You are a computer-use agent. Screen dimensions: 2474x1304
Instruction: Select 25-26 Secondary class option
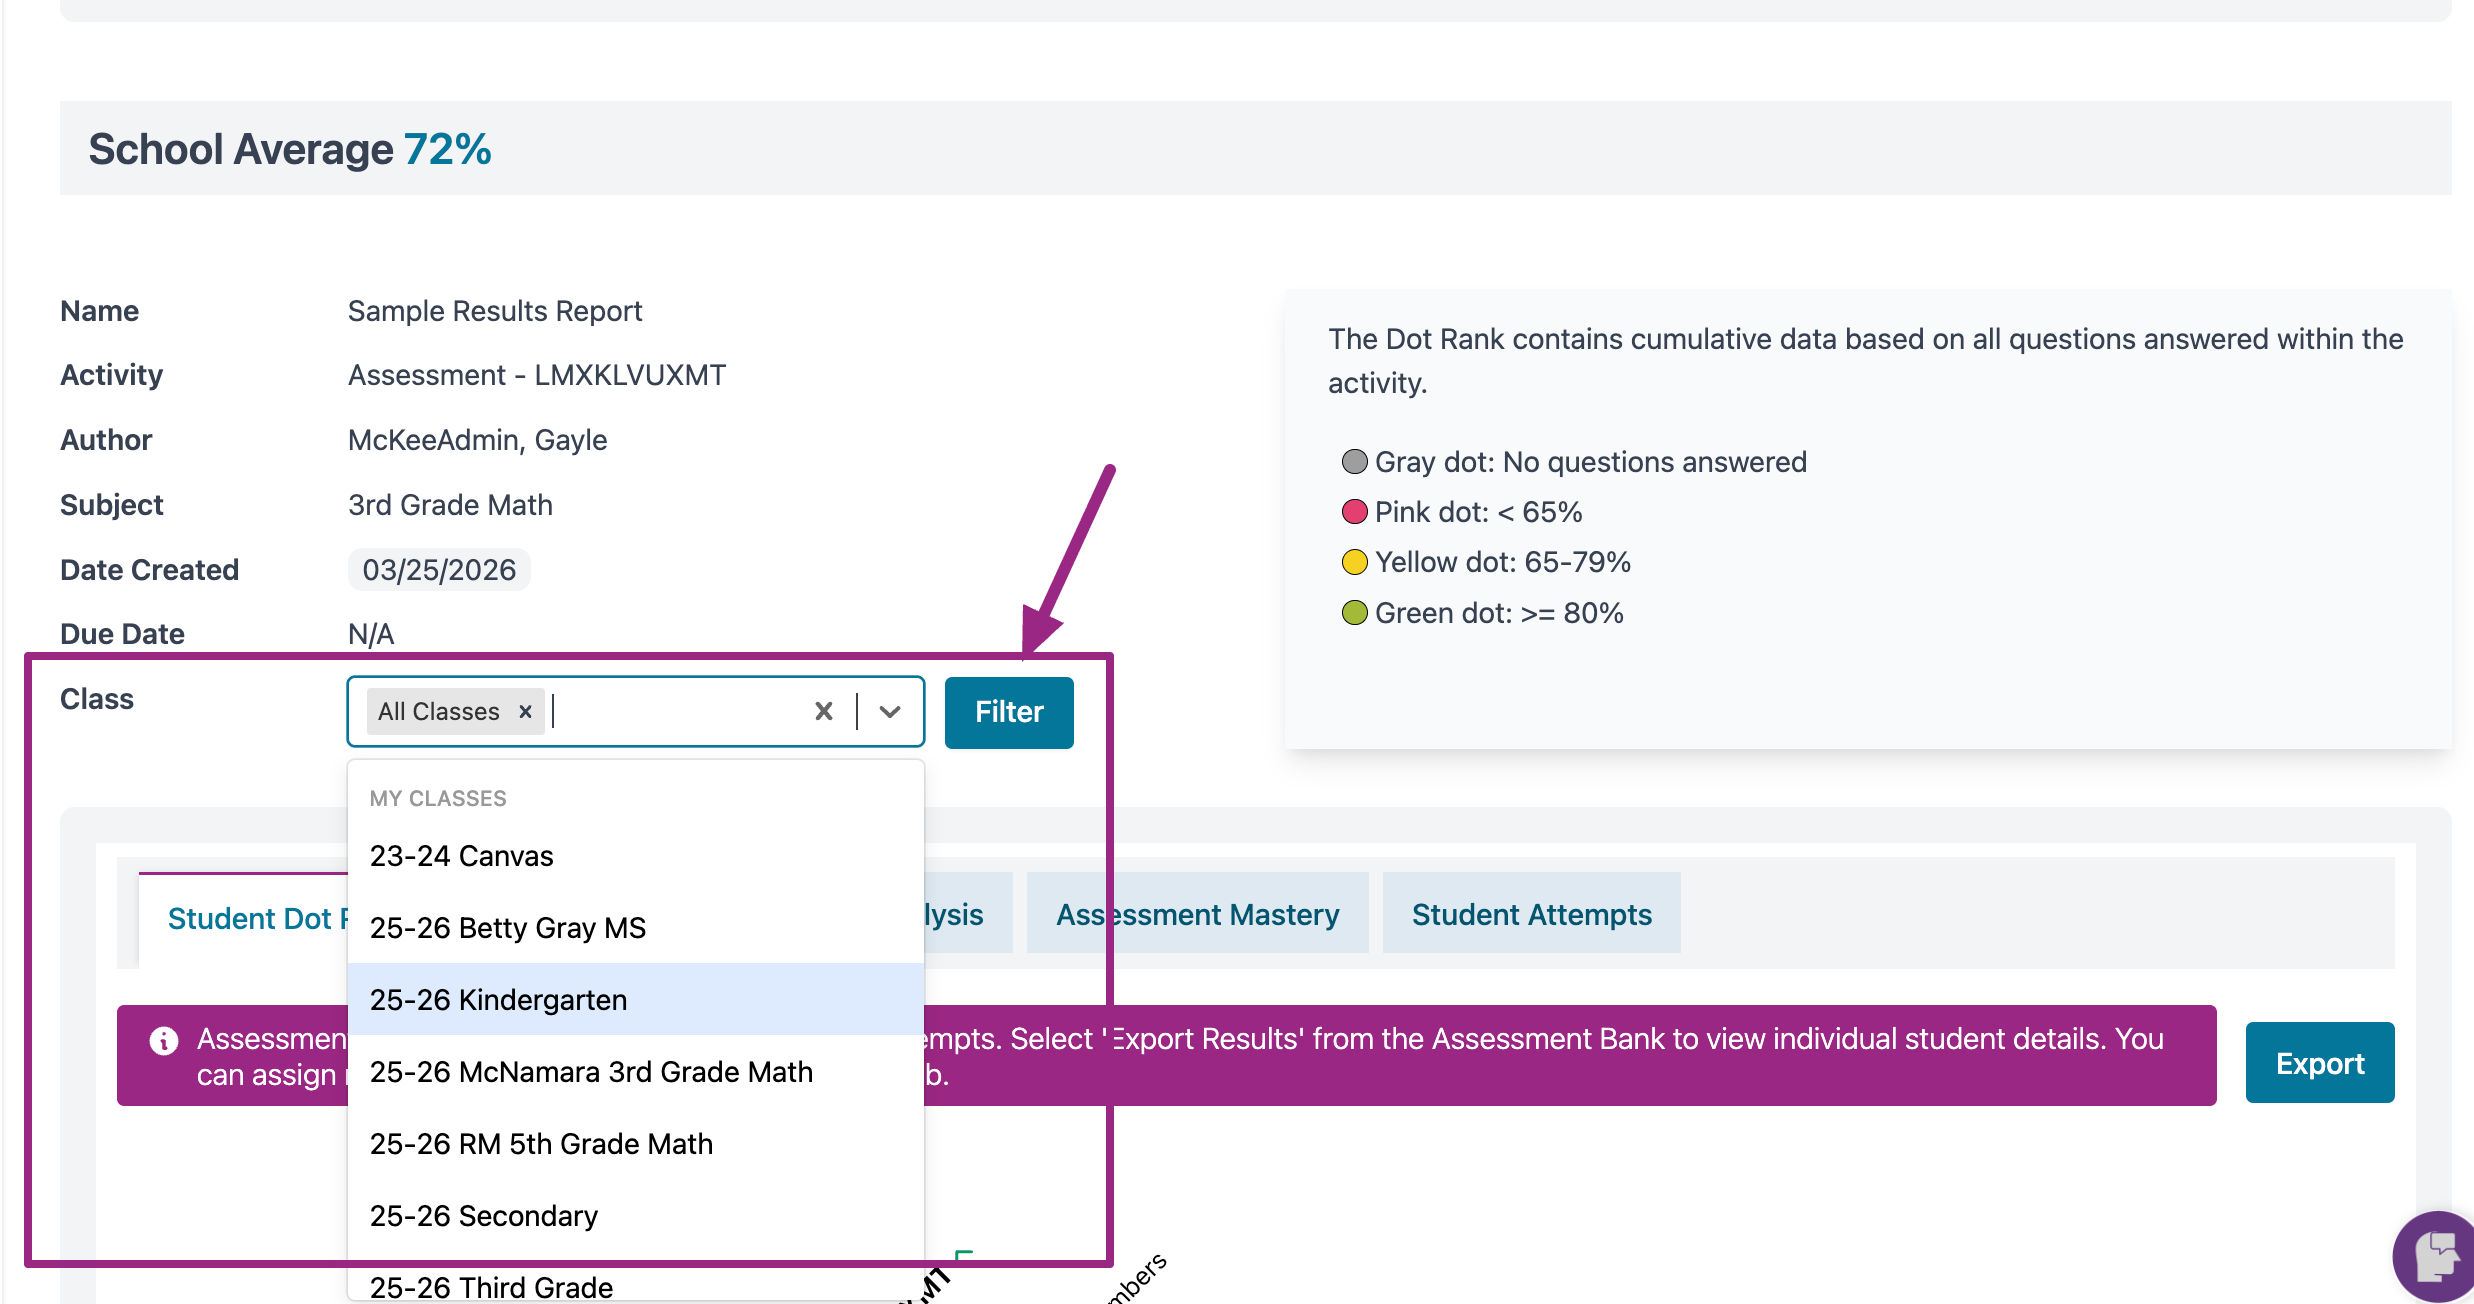click(x=483, y=1216)
